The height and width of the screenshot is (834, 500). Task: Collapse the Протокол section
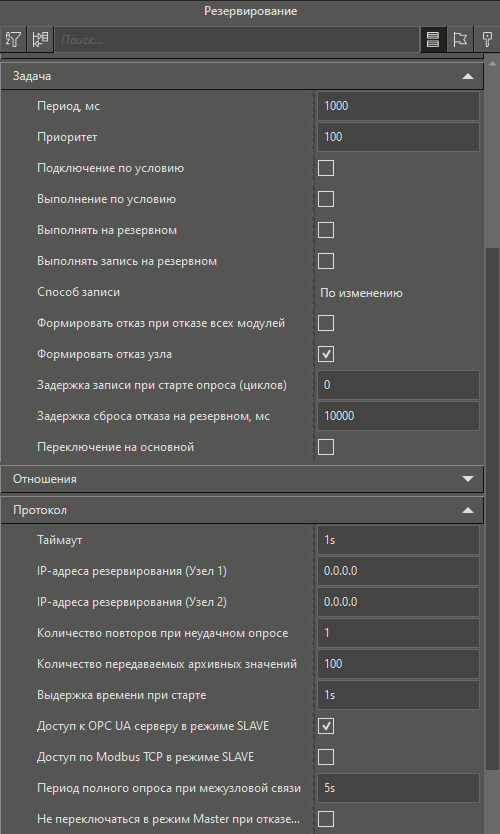click(468, 510)
